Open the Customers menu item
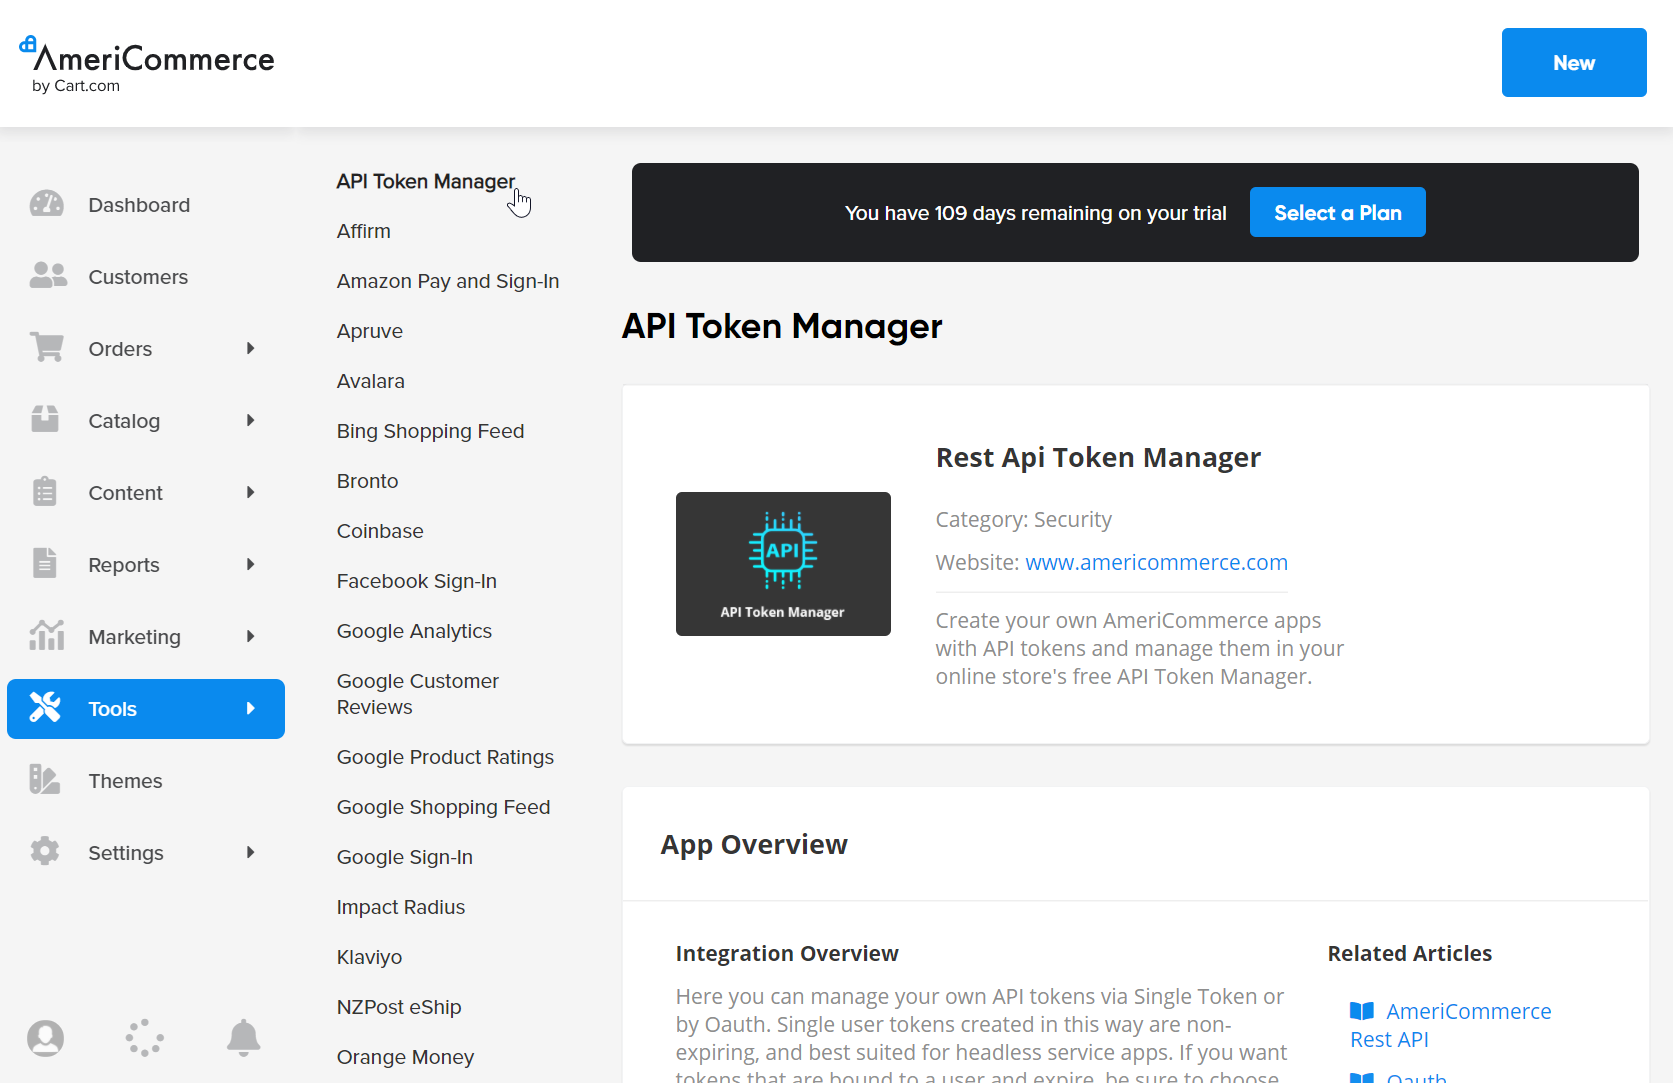Viewport: 1673px width, 1083px height. pos(146,277)
